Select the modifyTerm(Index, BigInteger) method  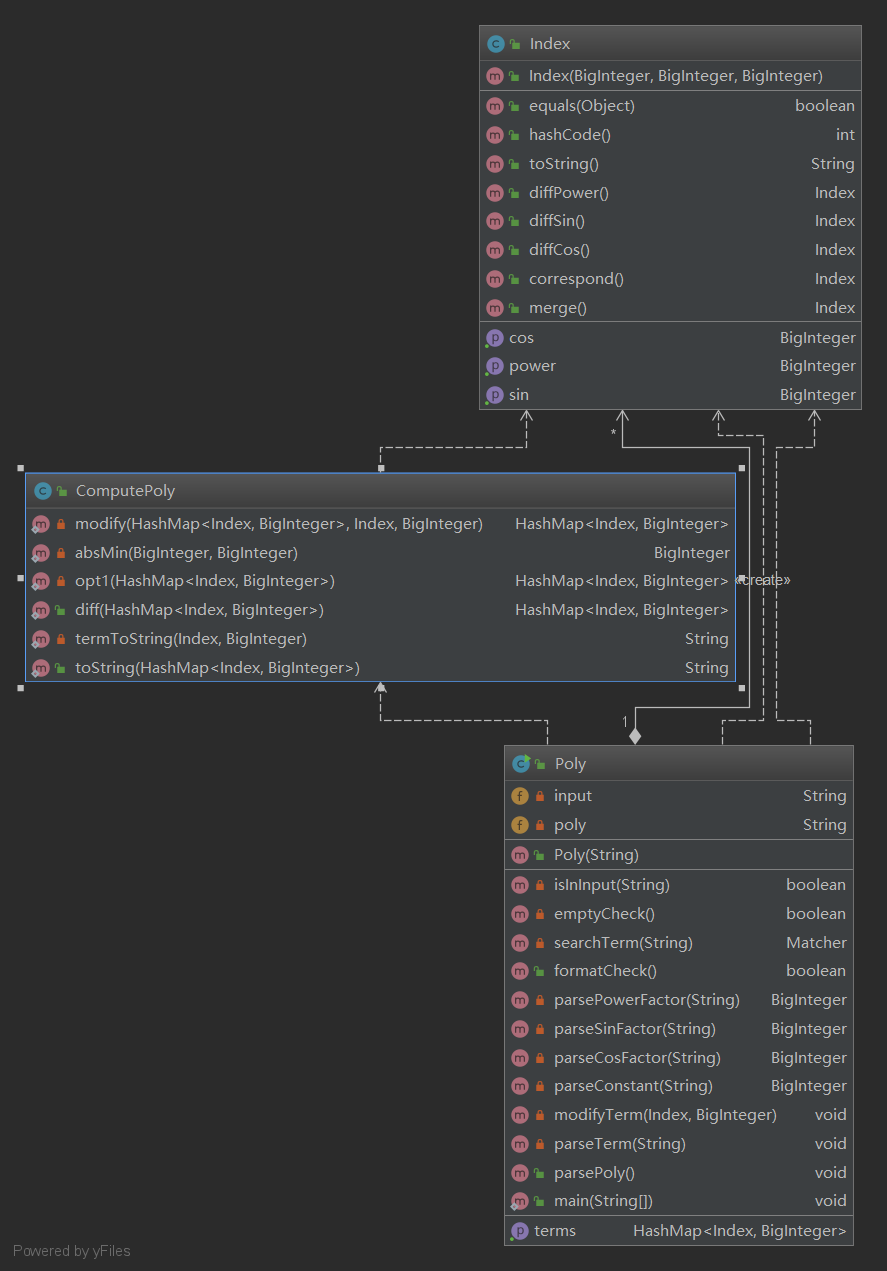tap(679, 1115)
